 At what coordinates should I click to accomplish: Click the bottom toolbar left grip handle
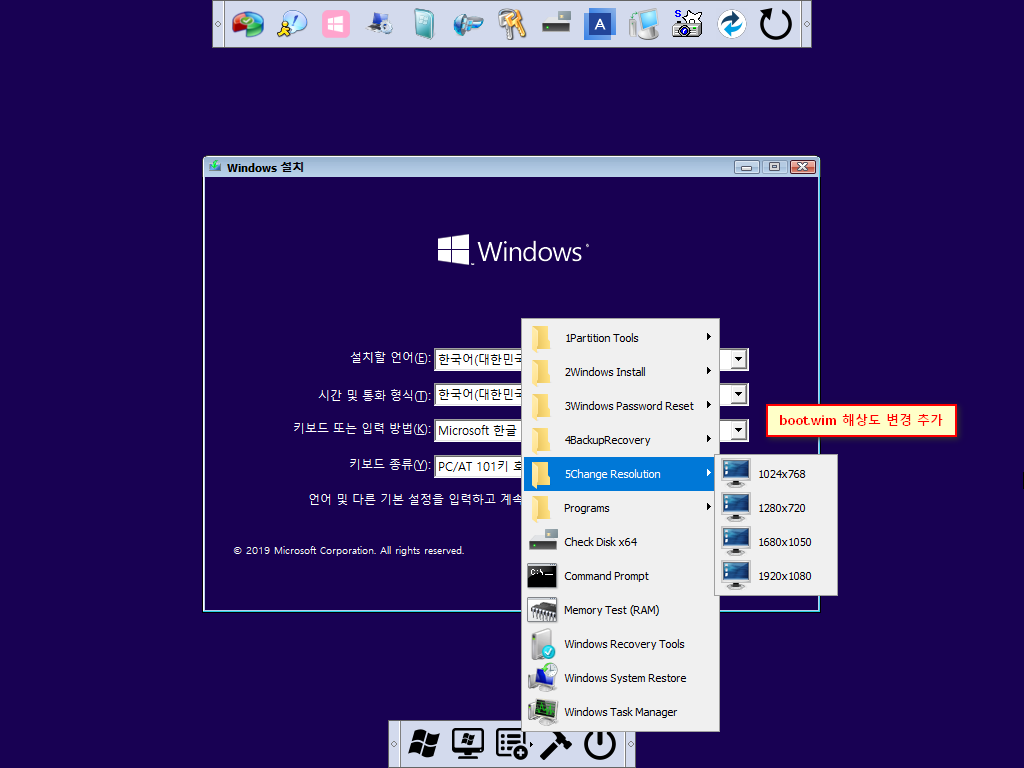pyautogui.click(x=394, y=744)
